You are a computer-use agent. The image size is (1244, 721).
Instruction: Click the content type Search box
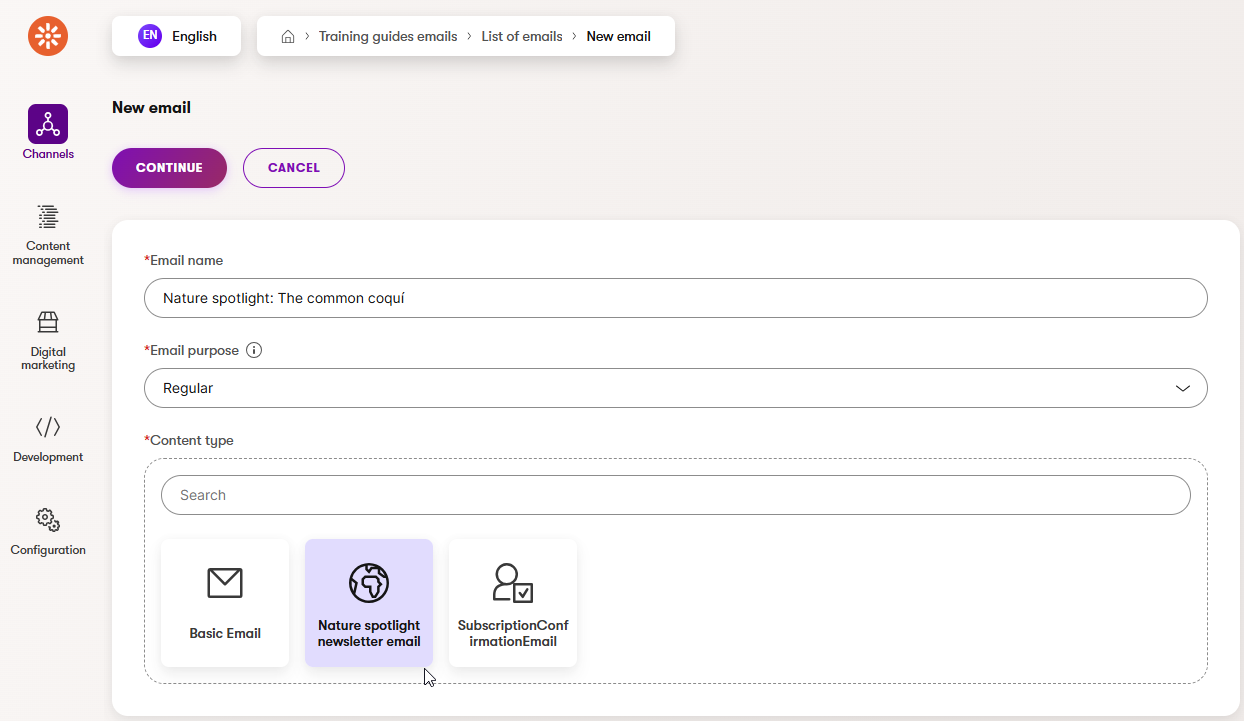675,495
